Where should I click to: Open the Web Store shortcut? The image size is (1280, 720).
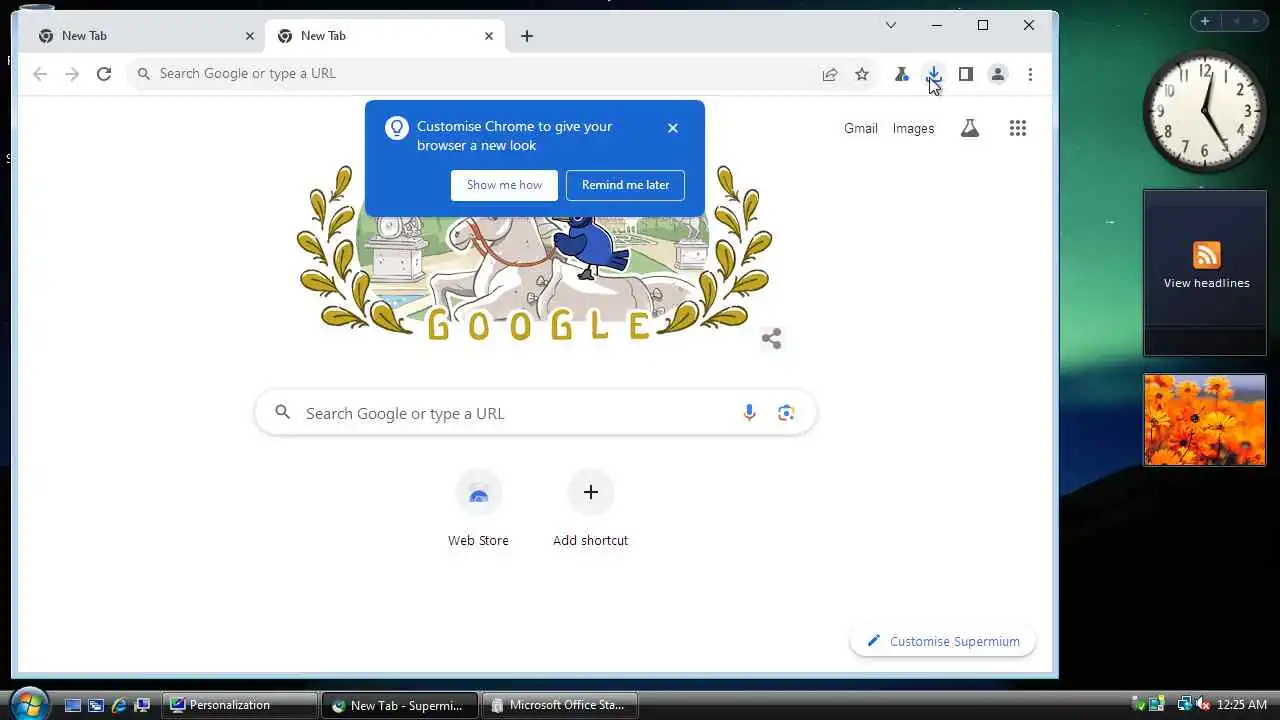(478, 510)
